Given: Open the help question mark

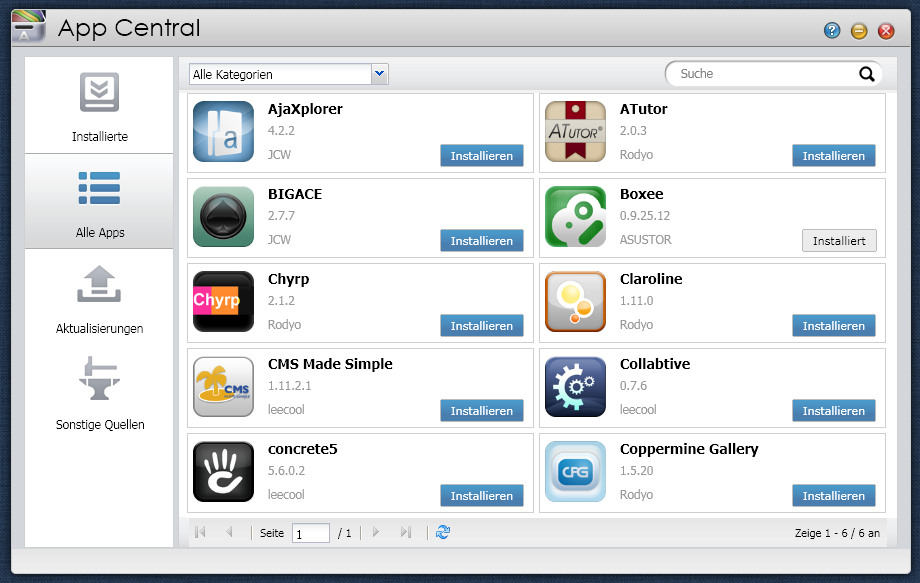Looking at the screenshot, I should [x=832, y=30].
